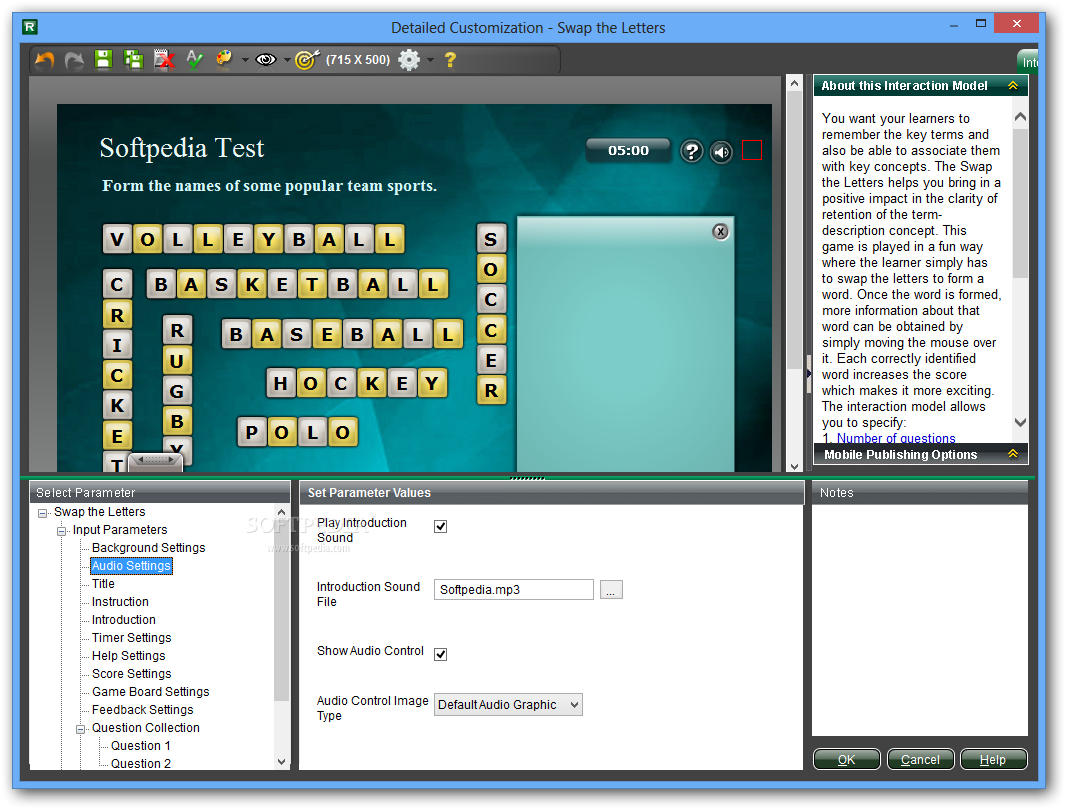Open the Audio Control Image Type dropdown
This screenshot has width=1066, height=809.
point(508,705)
